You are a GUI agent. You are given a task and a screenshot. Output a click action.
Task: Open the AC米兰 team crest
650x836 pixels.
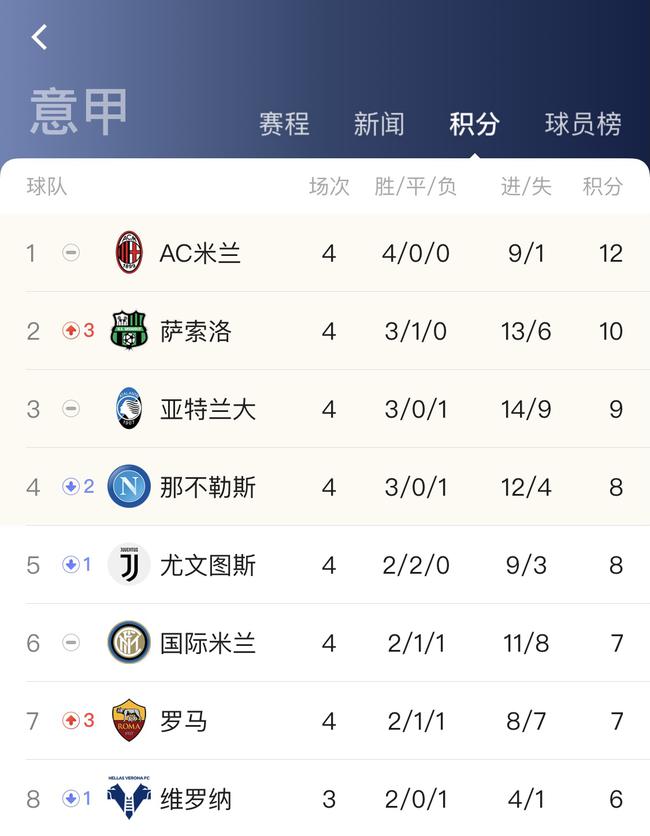click(x=129, y=252)
